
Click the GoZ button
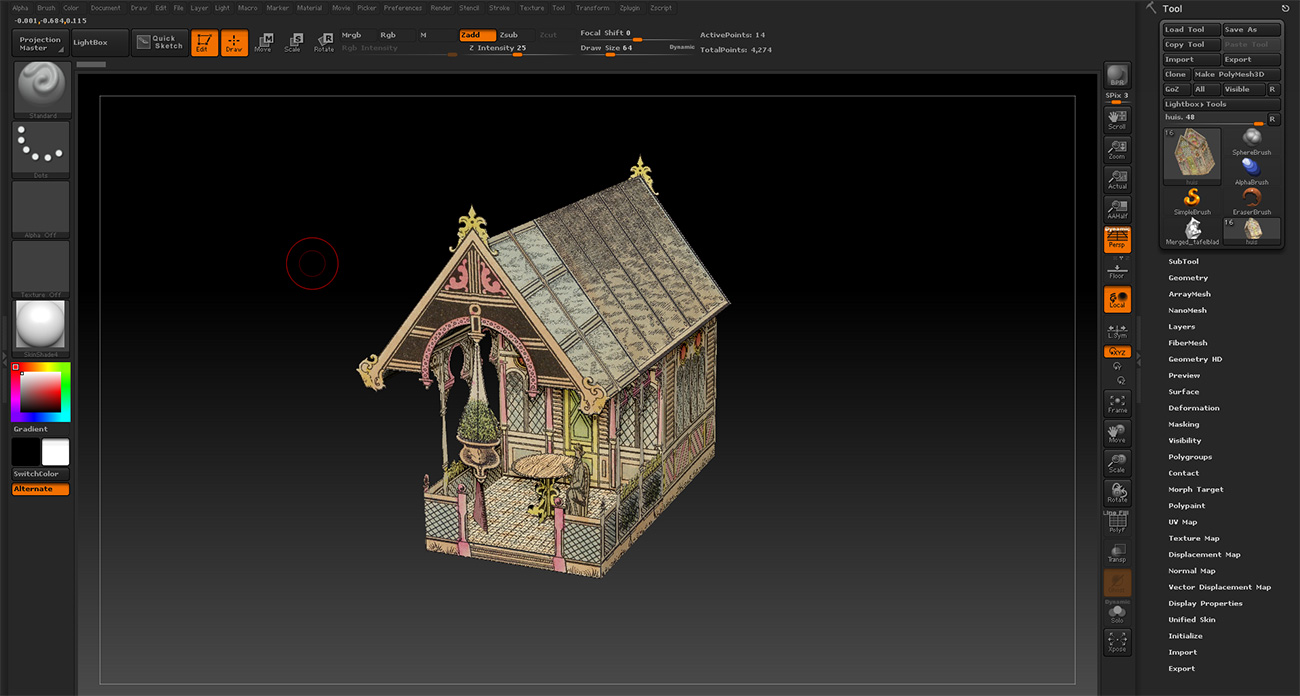(x=1174, y=90)
